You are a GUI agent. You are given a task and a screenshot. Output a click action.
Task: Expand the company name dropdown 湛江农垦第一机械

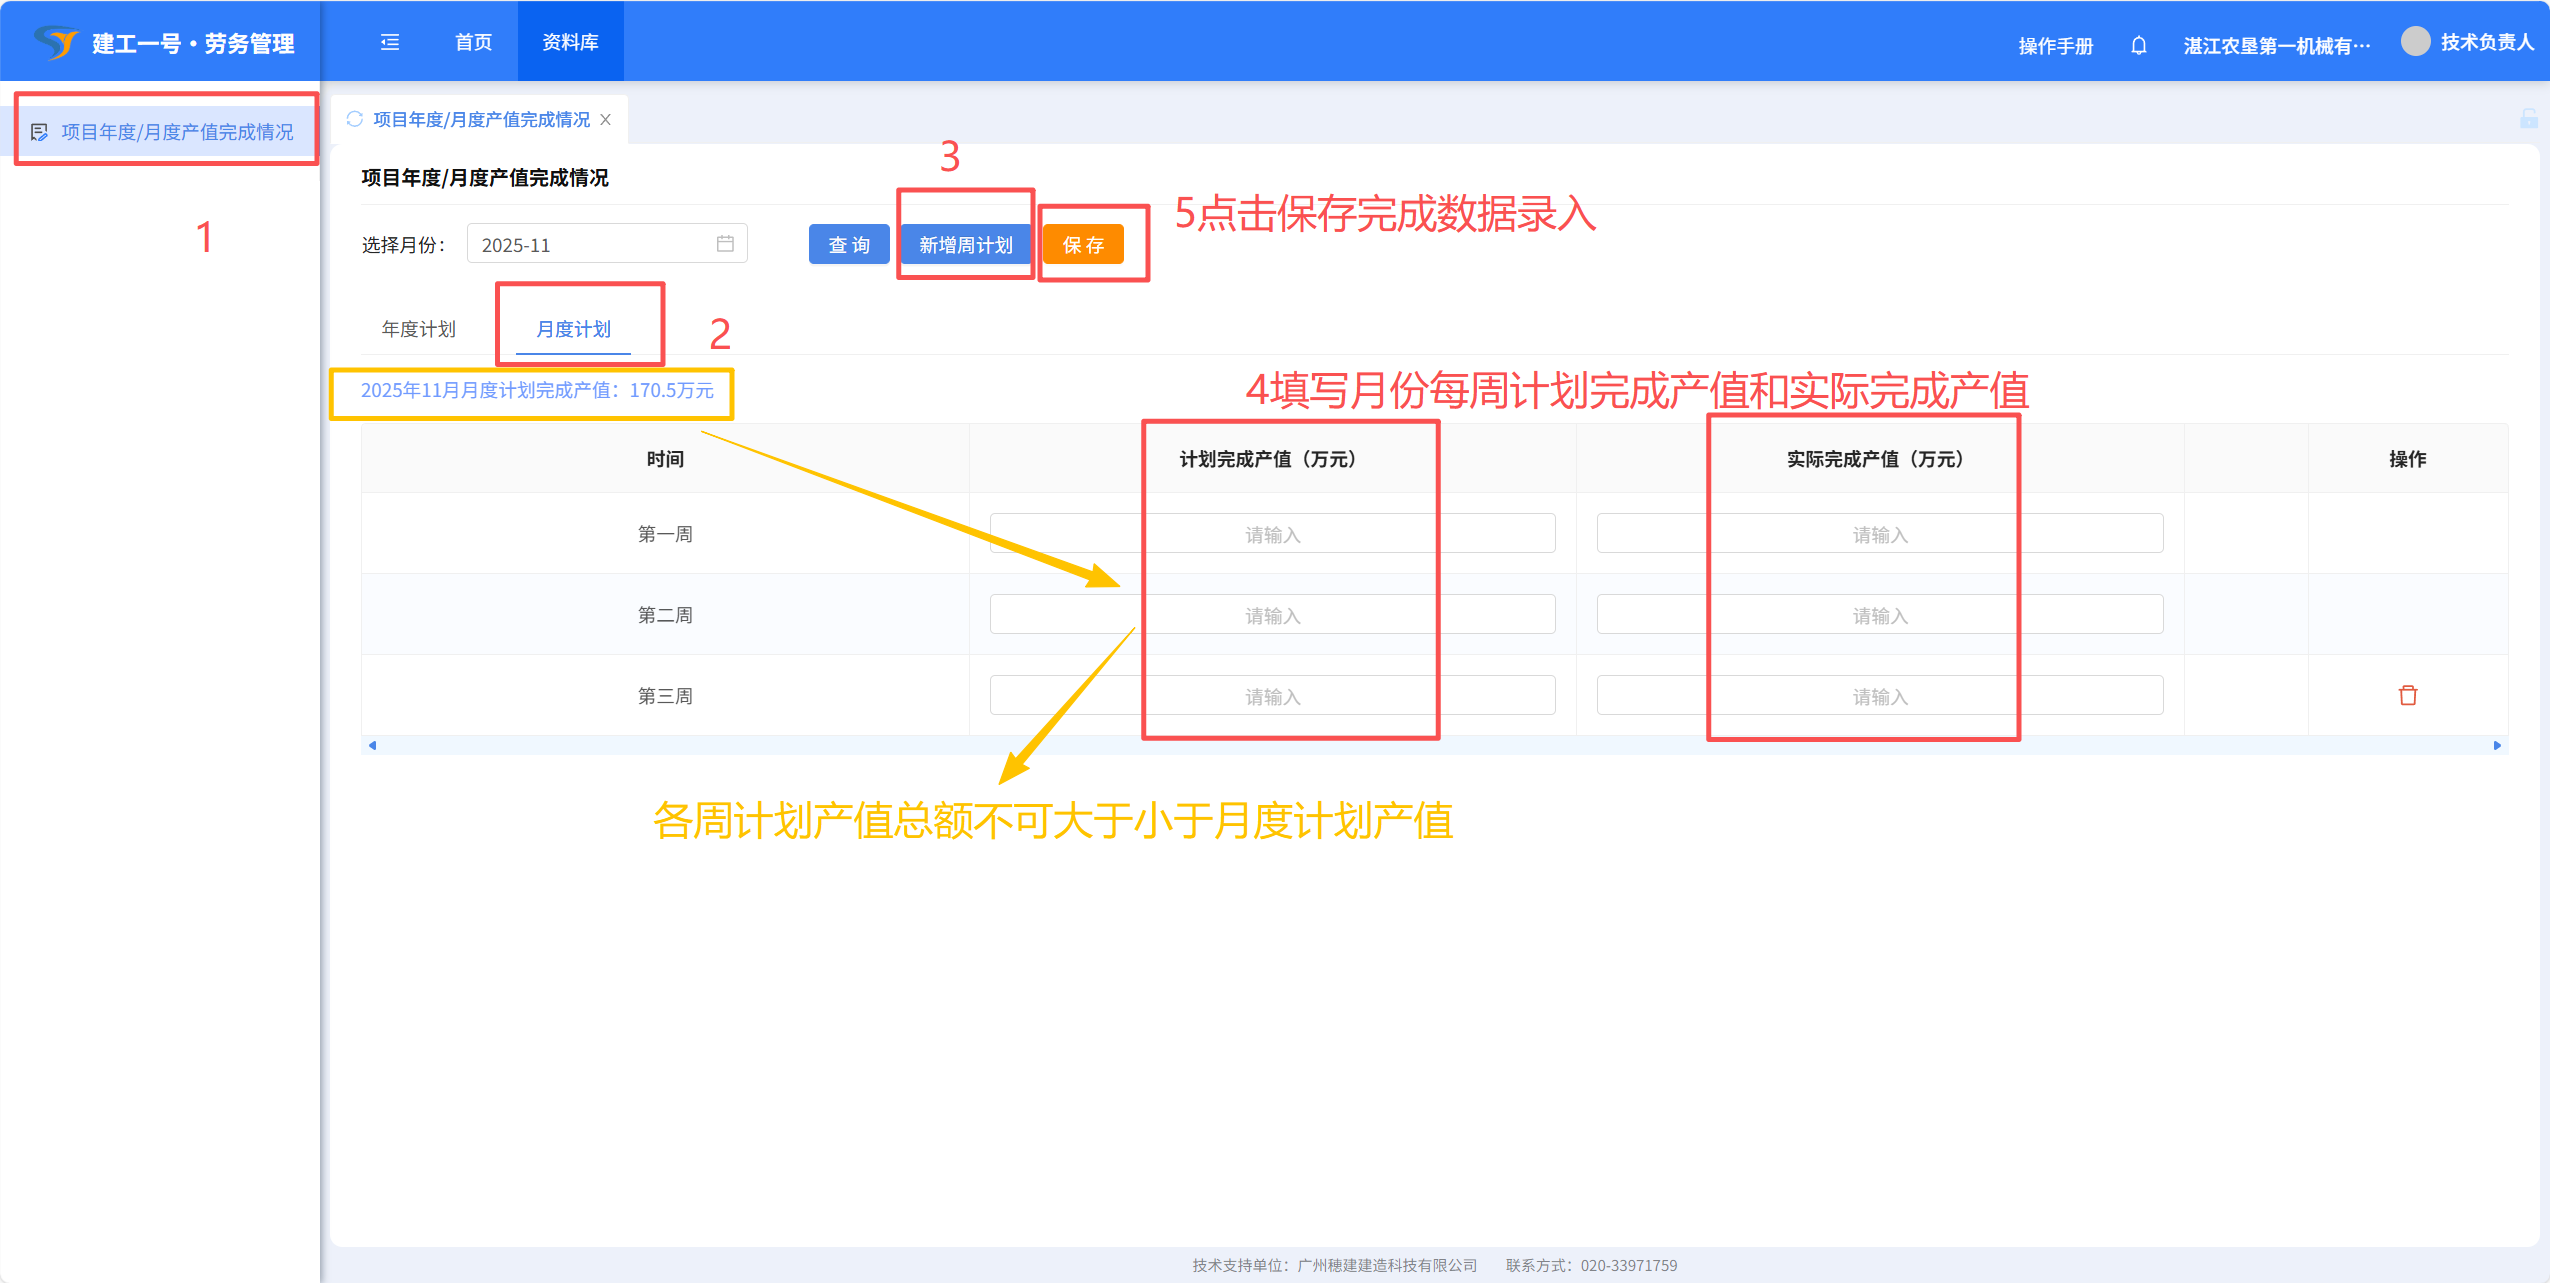pos(2276,46)
